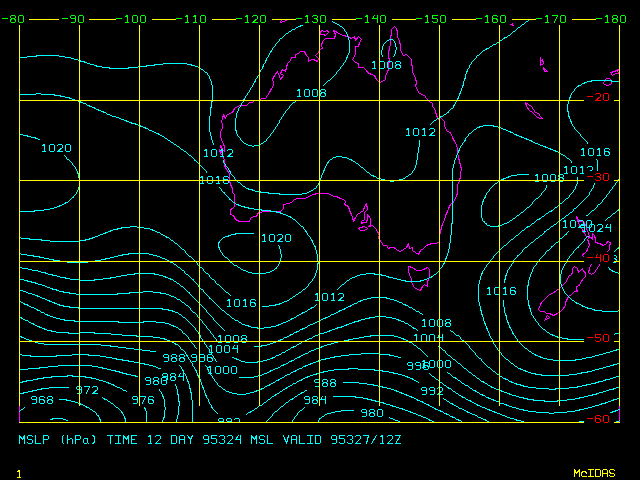The image size is (640, 480).
Task: Click the frame number 1 at bottom-left
Action: [x=18, y=472]
